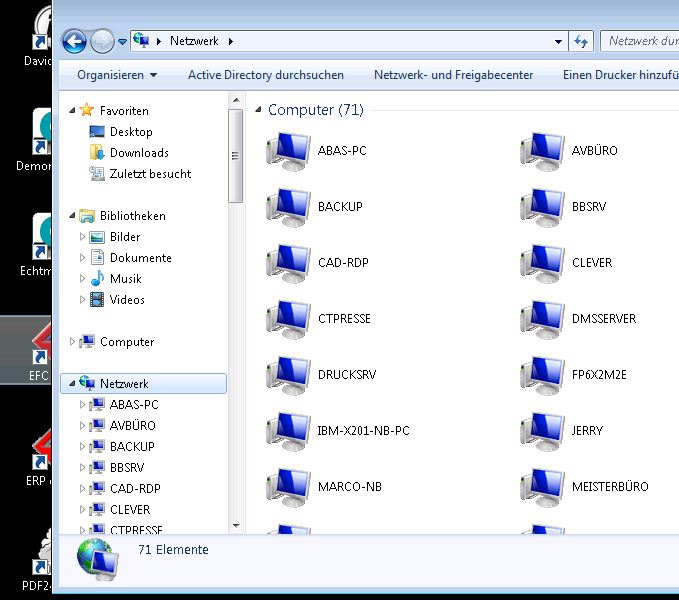Select the BBSRV computer icon
Image resolution: width=679 pixels, height=600 pixels.
542,206
